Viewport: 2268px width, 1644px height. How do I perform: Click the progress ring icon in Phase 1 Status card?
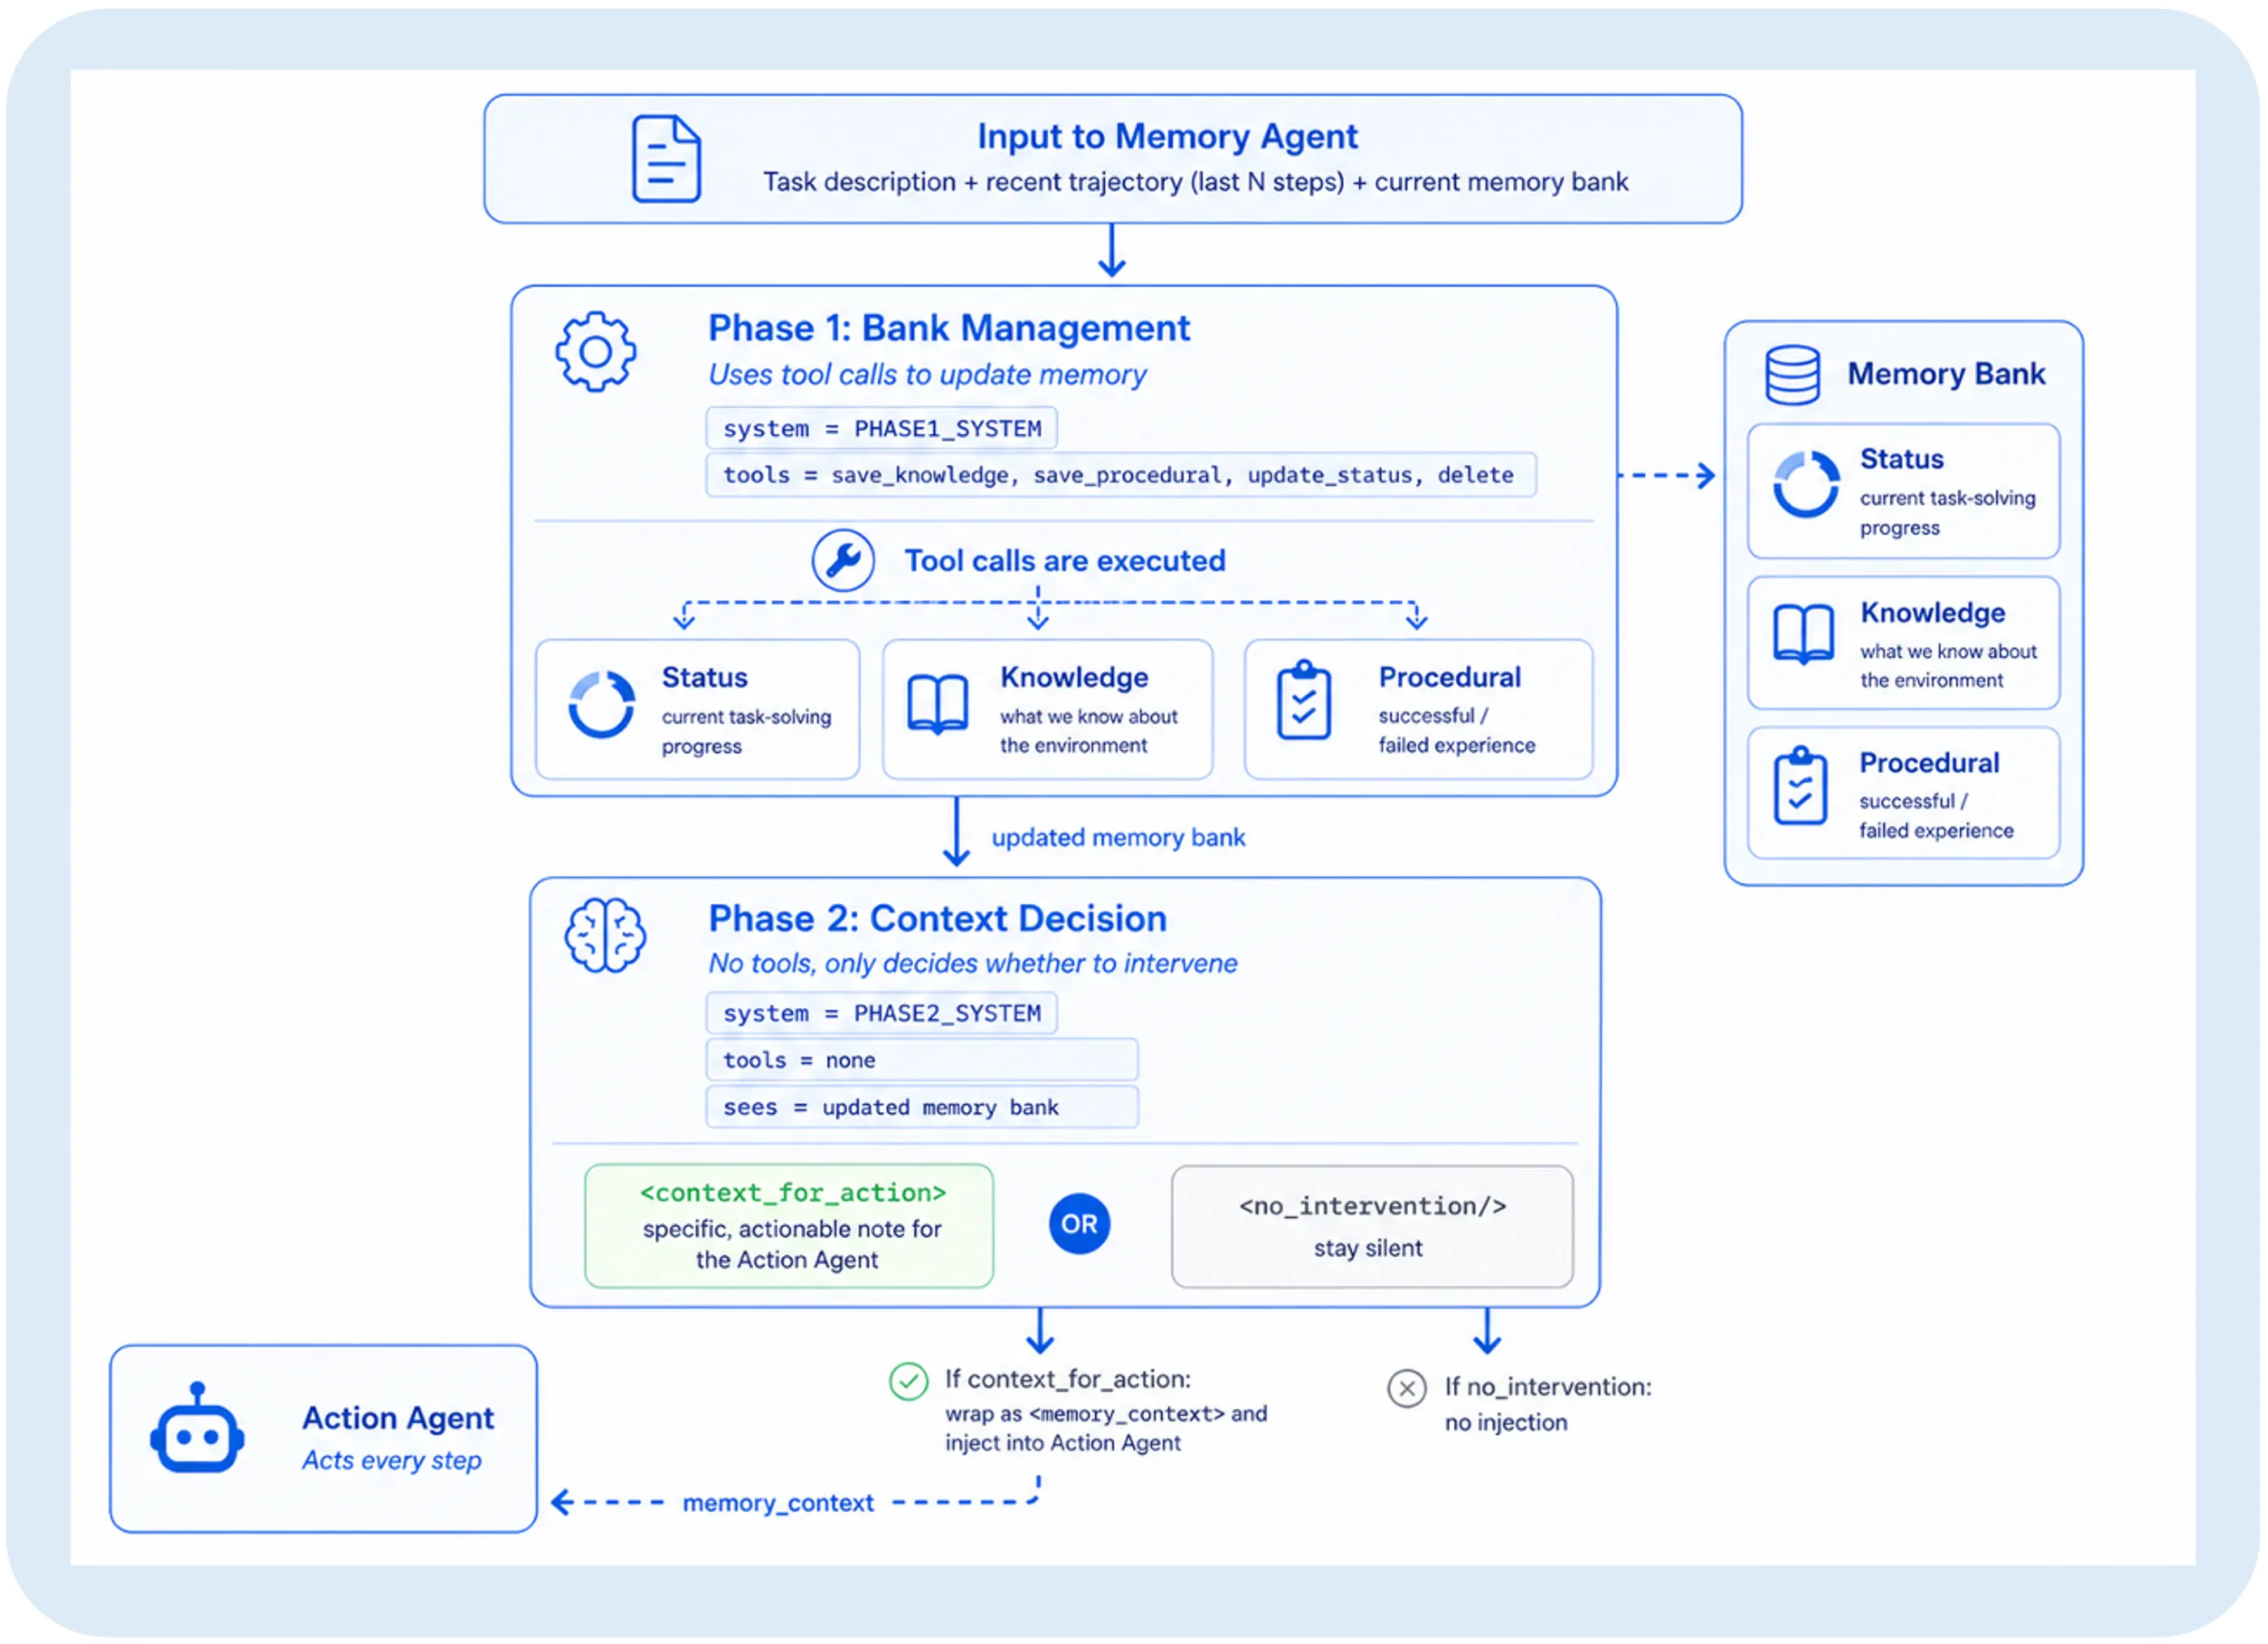pos(601,705)
